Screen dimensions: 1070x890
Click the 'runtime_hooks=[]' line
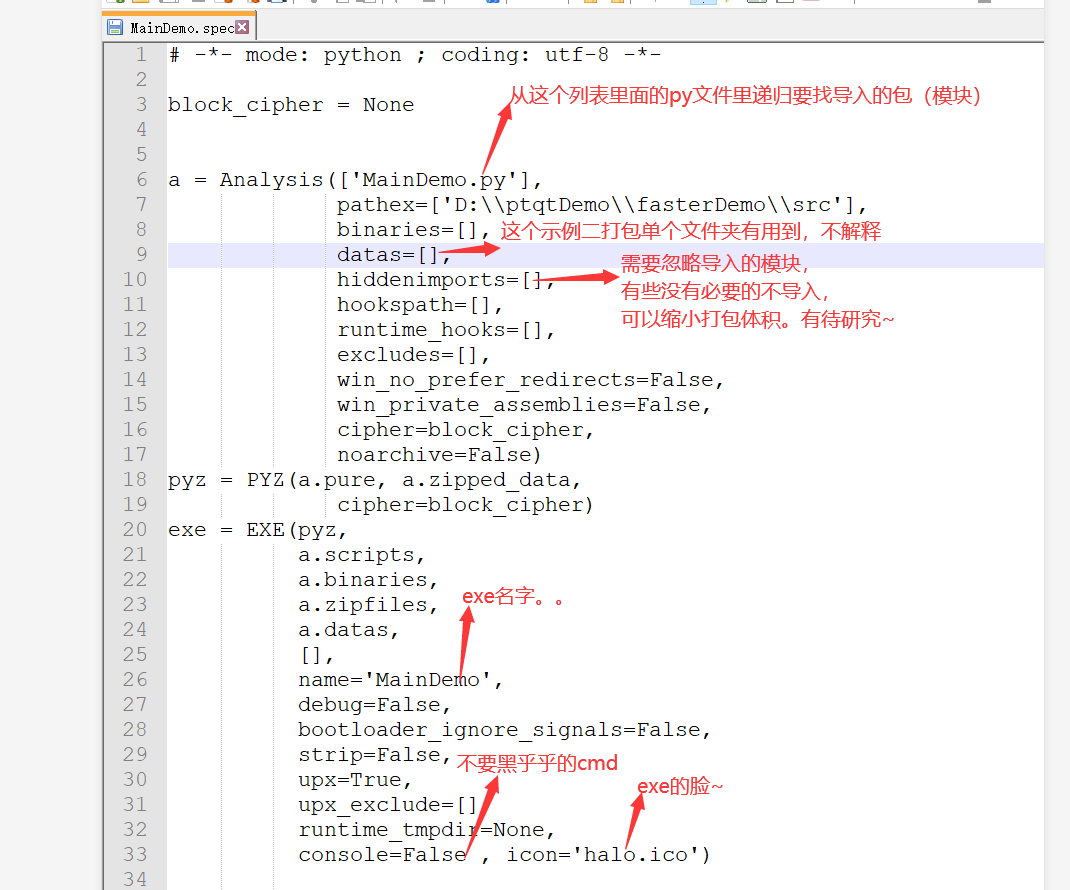pyautogui.click(x=446, y=330)
